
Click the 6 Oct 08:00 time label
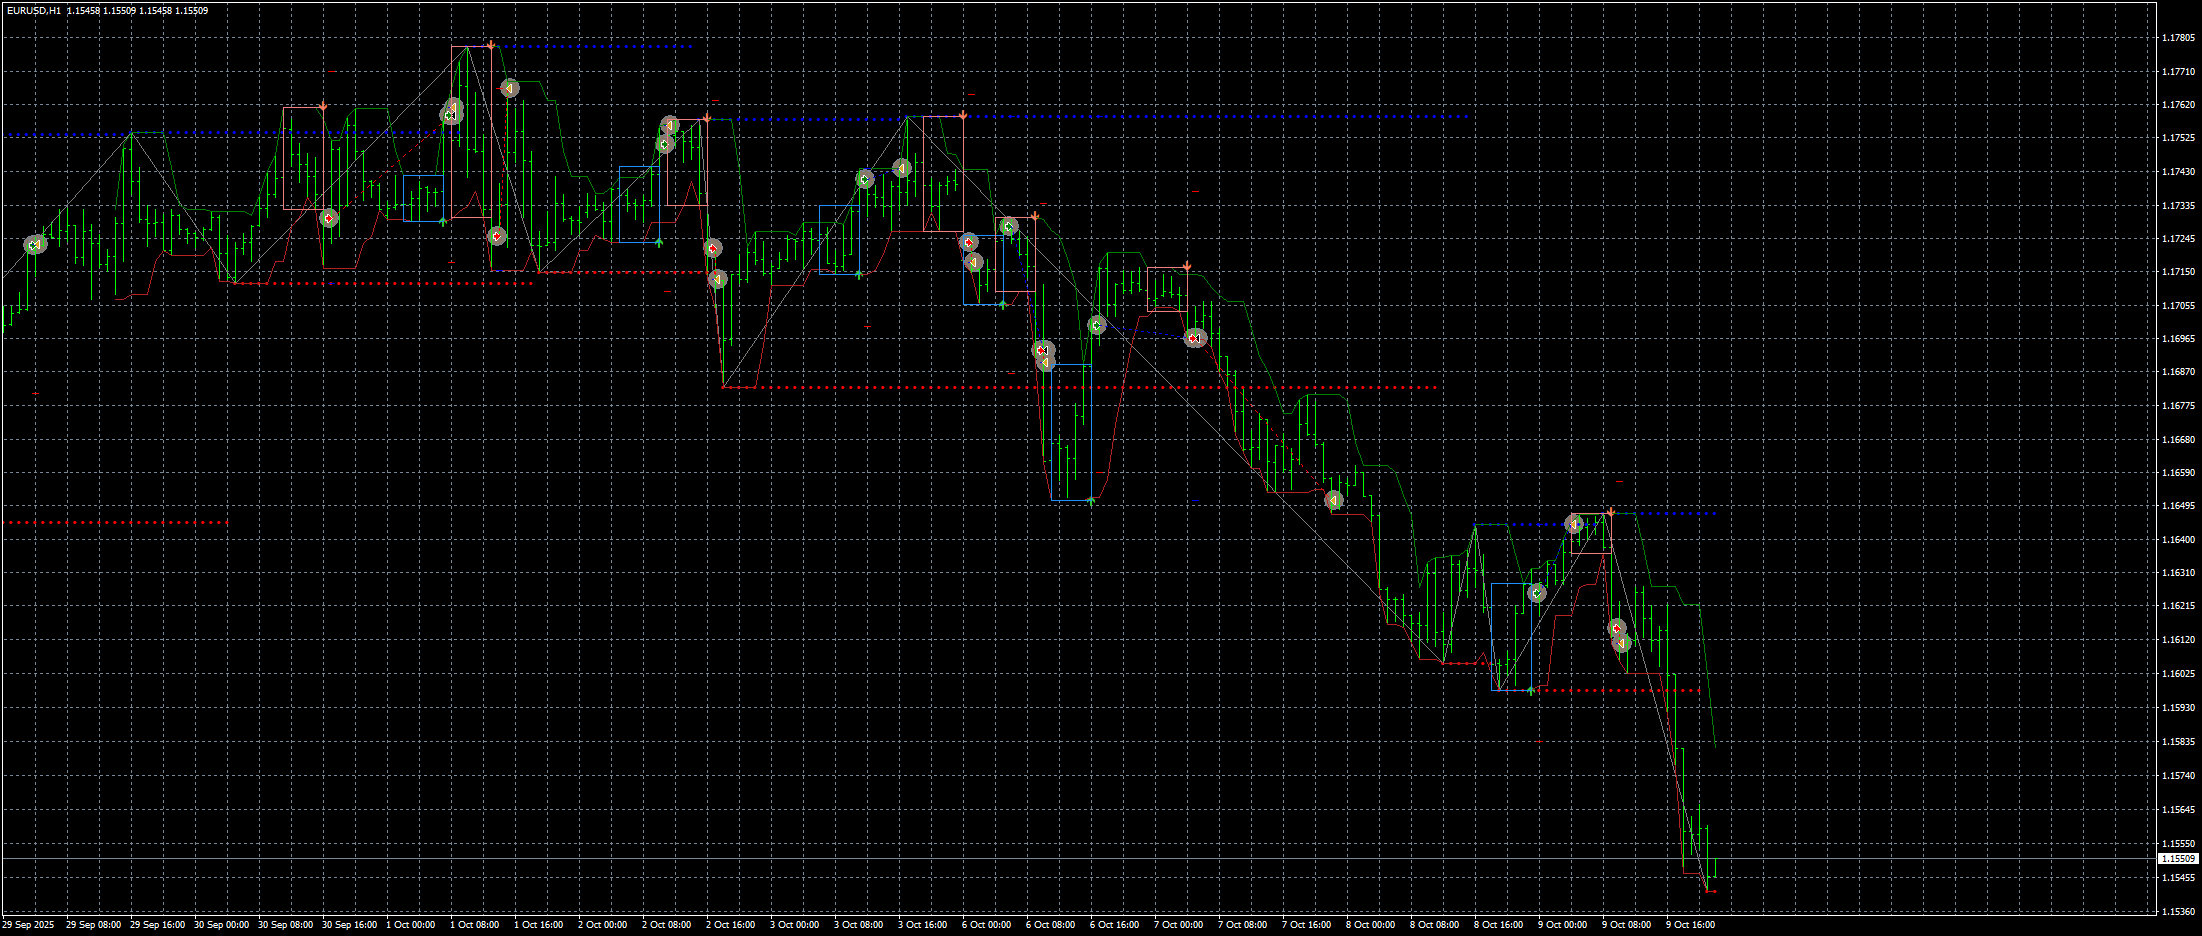tap(1050, 924)
